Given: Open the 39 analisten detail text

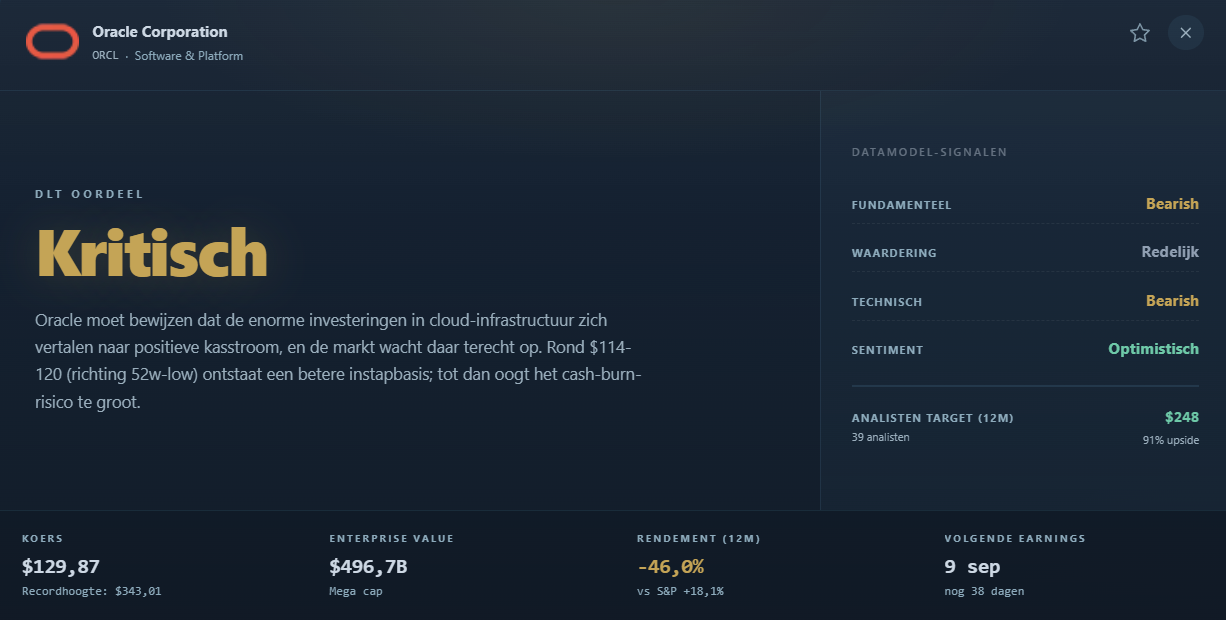Looking at the screenshot, I should 881,437.
